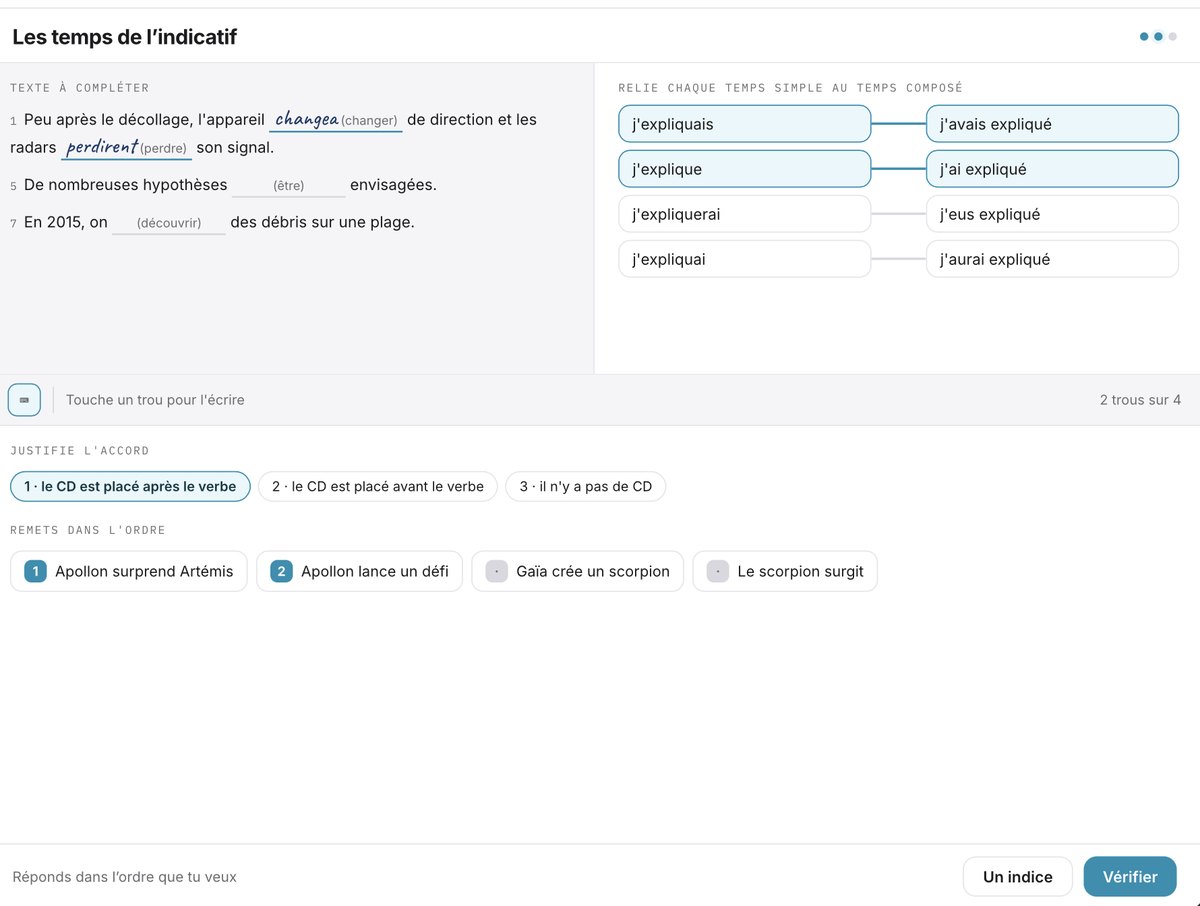Click the '2 trous sur 4' counter
Viewport: 1200px width, 906px height.
(1140, 400)
